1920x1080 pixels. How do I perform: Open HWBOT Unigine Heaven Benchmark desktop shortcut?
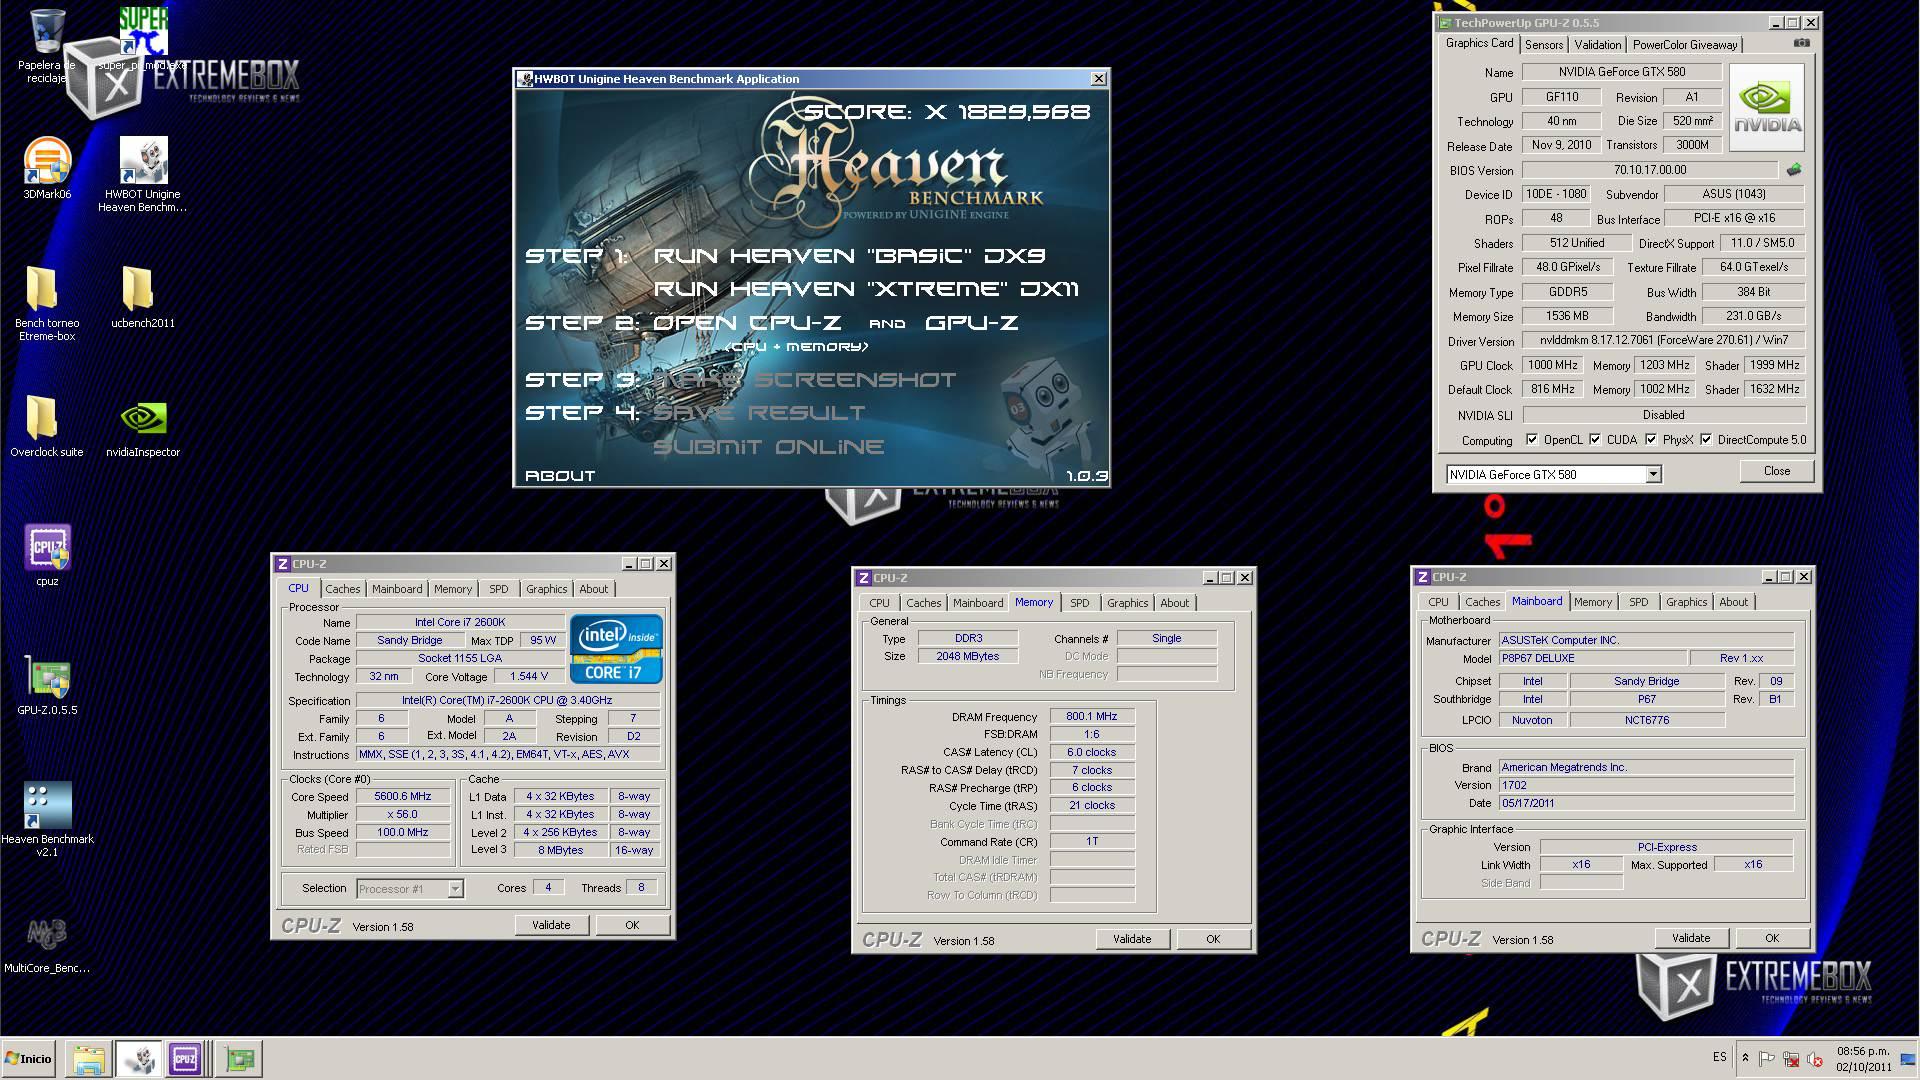click(143, 175)
